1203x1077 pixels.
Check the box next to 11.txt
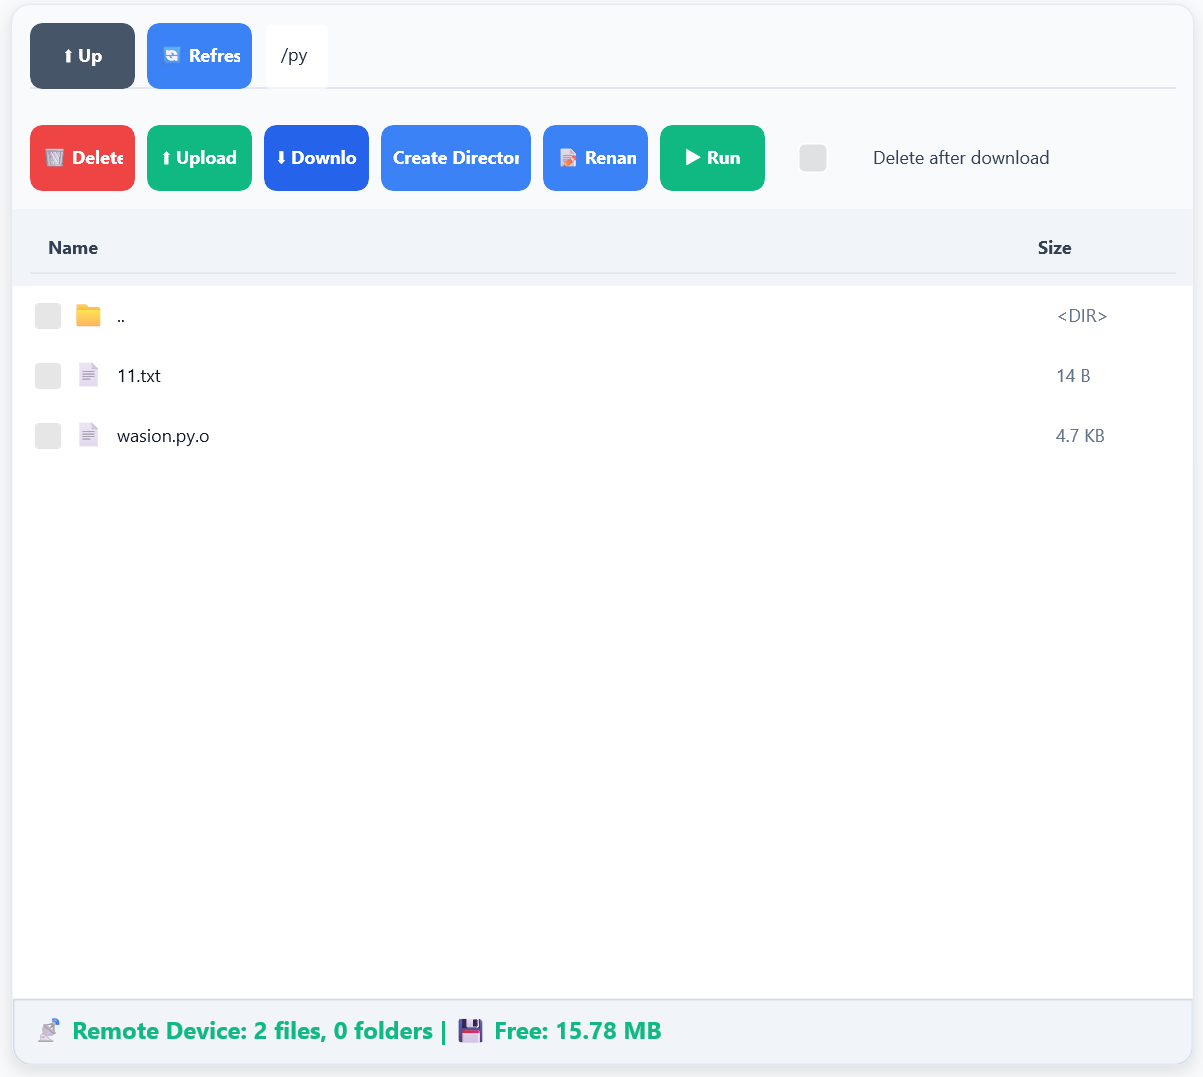(48, 376)
